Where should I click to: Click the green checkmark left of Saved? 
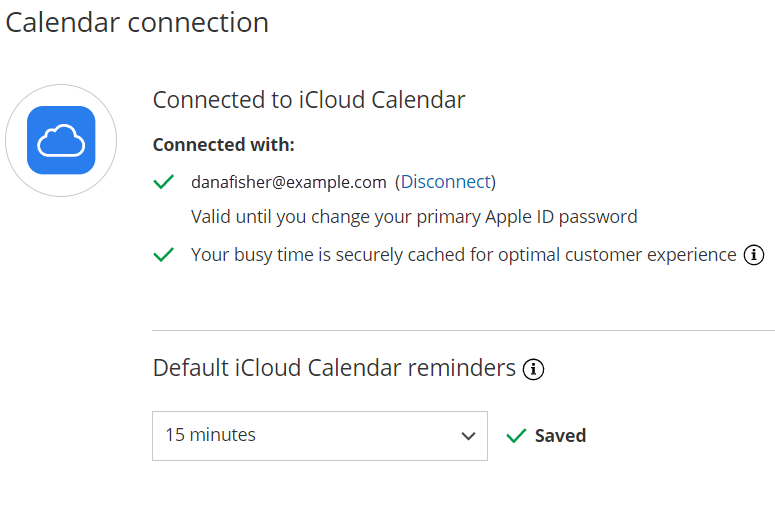pos(516,436)
